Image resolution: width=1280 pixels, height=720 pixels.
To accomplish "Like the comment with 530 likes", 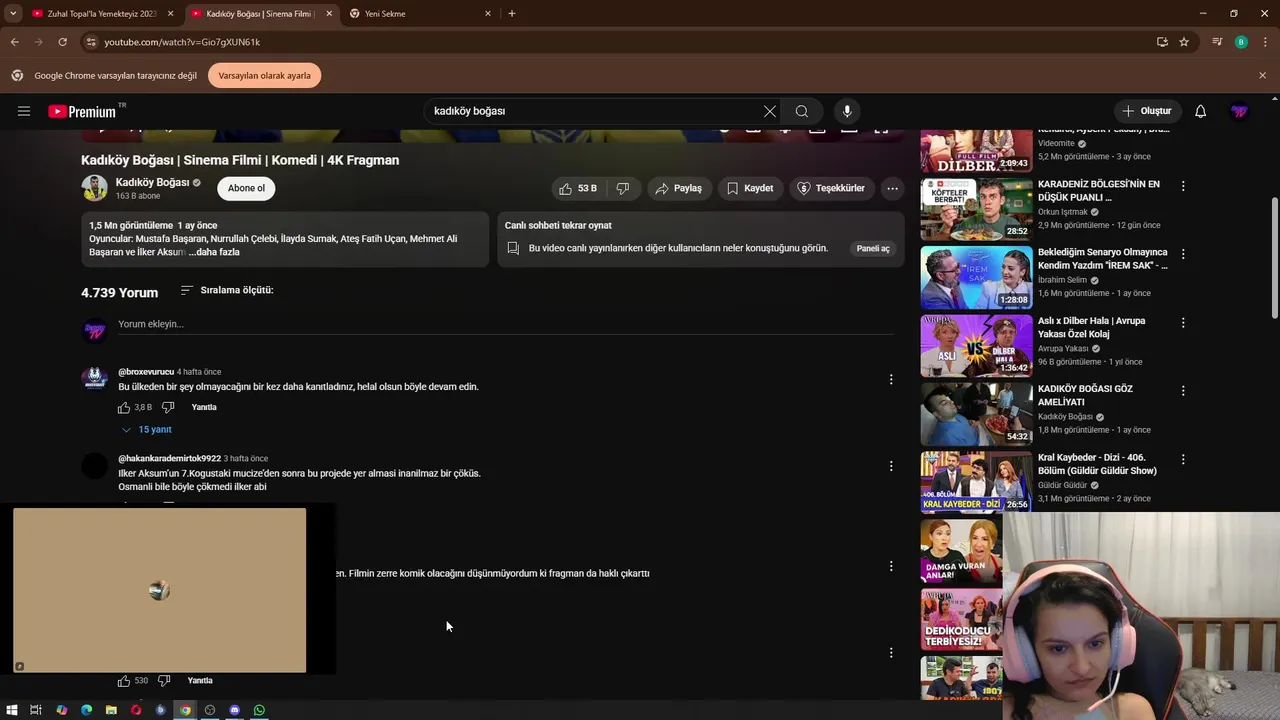I will 124,680.
